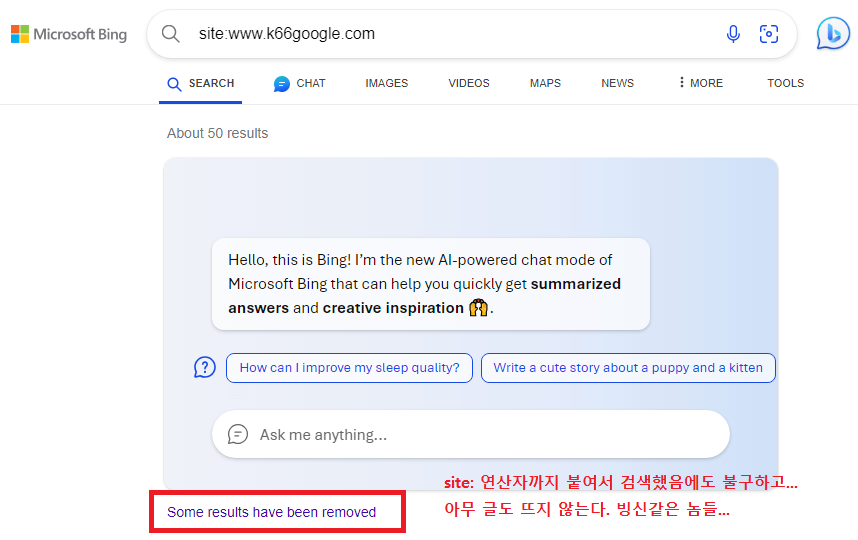Expand the MORE menu
This screenshot has width=858, height=540.
coord(700,83)
